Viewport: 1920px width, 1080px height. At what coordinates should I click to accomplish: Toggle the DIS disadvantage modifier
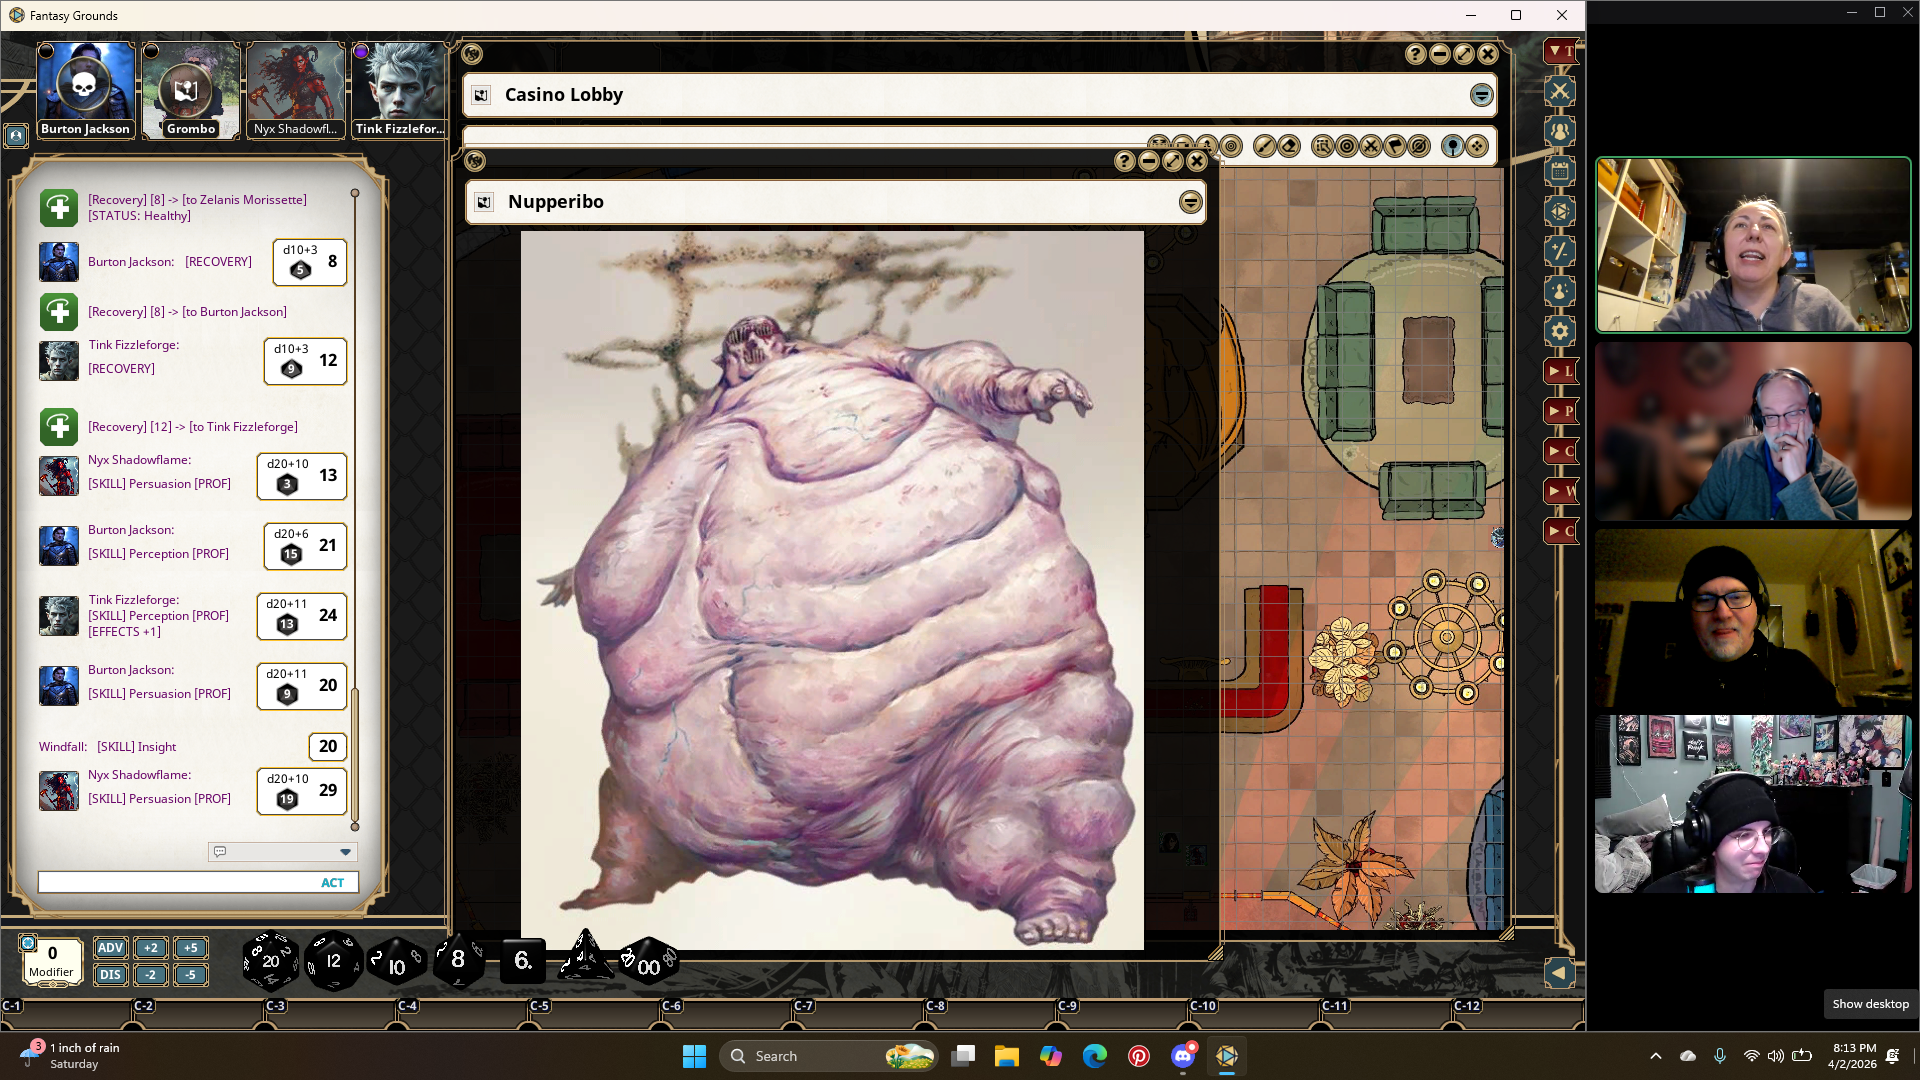coord(110,975)
